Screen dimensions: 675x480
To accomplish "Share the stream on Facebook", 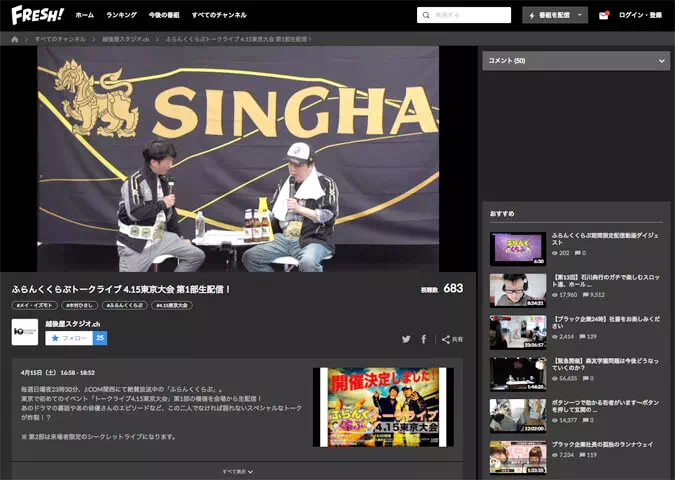I will pyautogui.click(x=424, y=339).
